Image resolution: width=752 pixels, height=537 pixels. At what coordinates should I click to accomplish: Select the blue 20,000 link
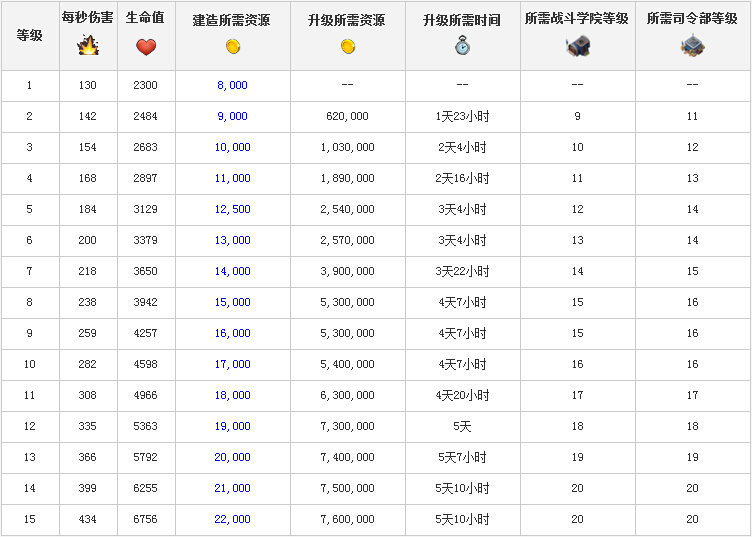pyautogui.click(x=233, y=457)
